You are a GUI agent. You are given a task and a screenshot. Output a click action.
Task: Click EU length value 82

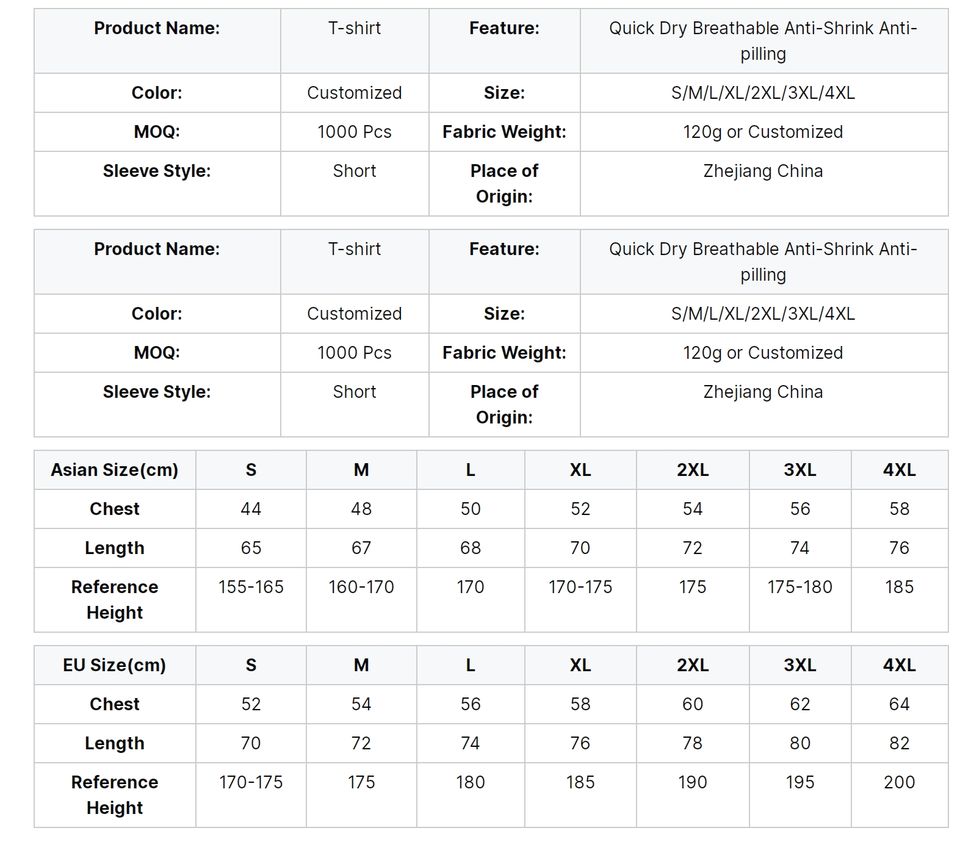click(x=899, y=743)
